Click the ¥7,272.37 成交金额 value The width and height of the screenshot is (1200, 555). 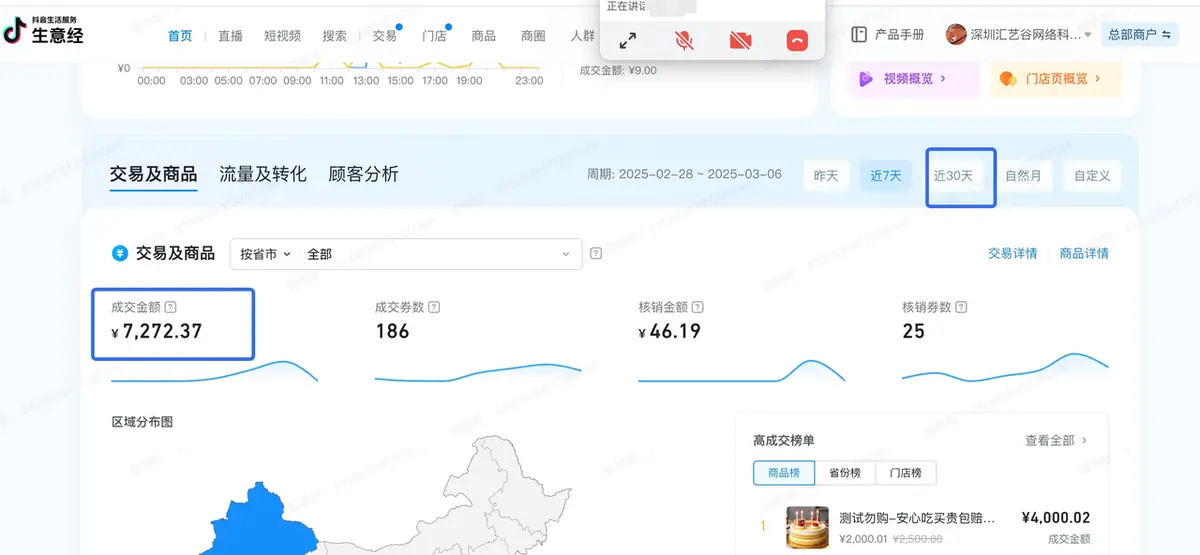tap(157, 331)
